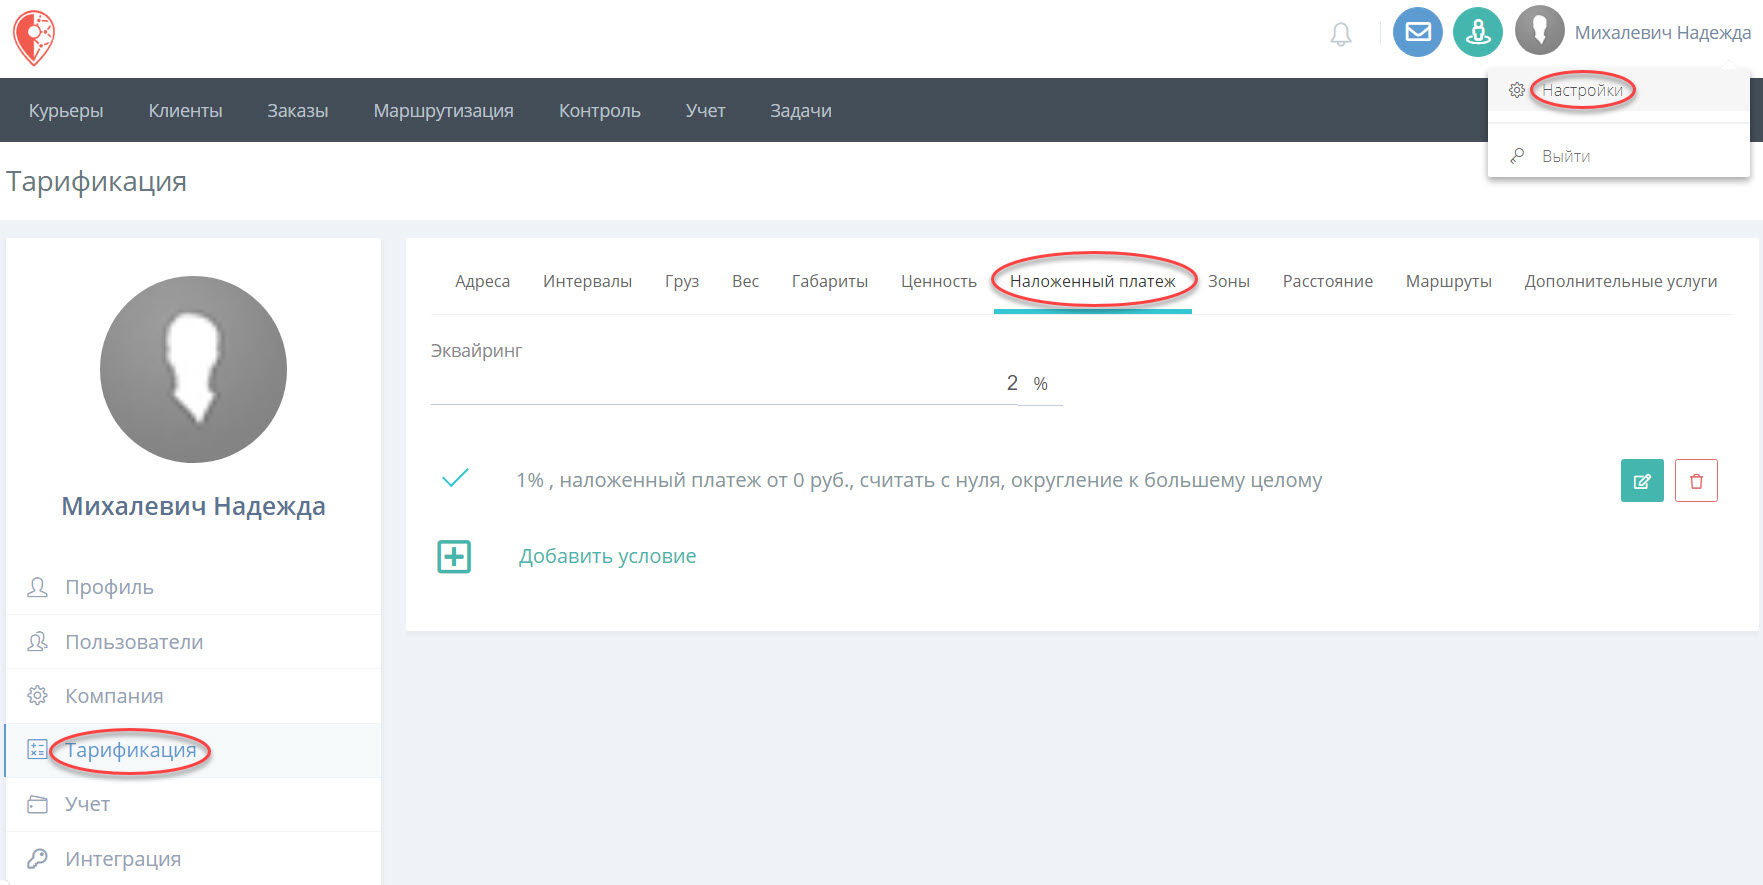Click the Профиль person icon
This screenshot has width=1763, height=885.
pos(37,587)
